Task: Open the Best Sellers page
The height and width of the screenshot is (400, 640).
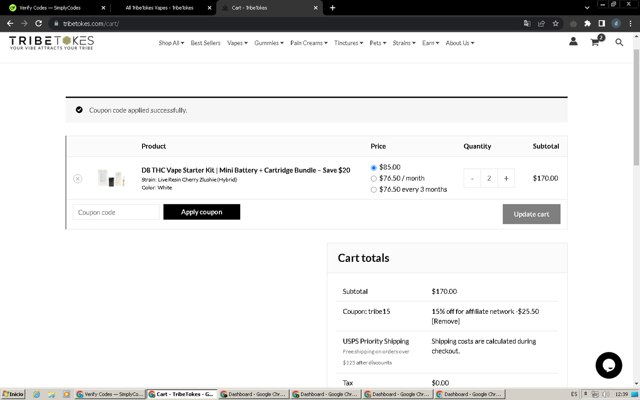Action: [x=205, y=43]
